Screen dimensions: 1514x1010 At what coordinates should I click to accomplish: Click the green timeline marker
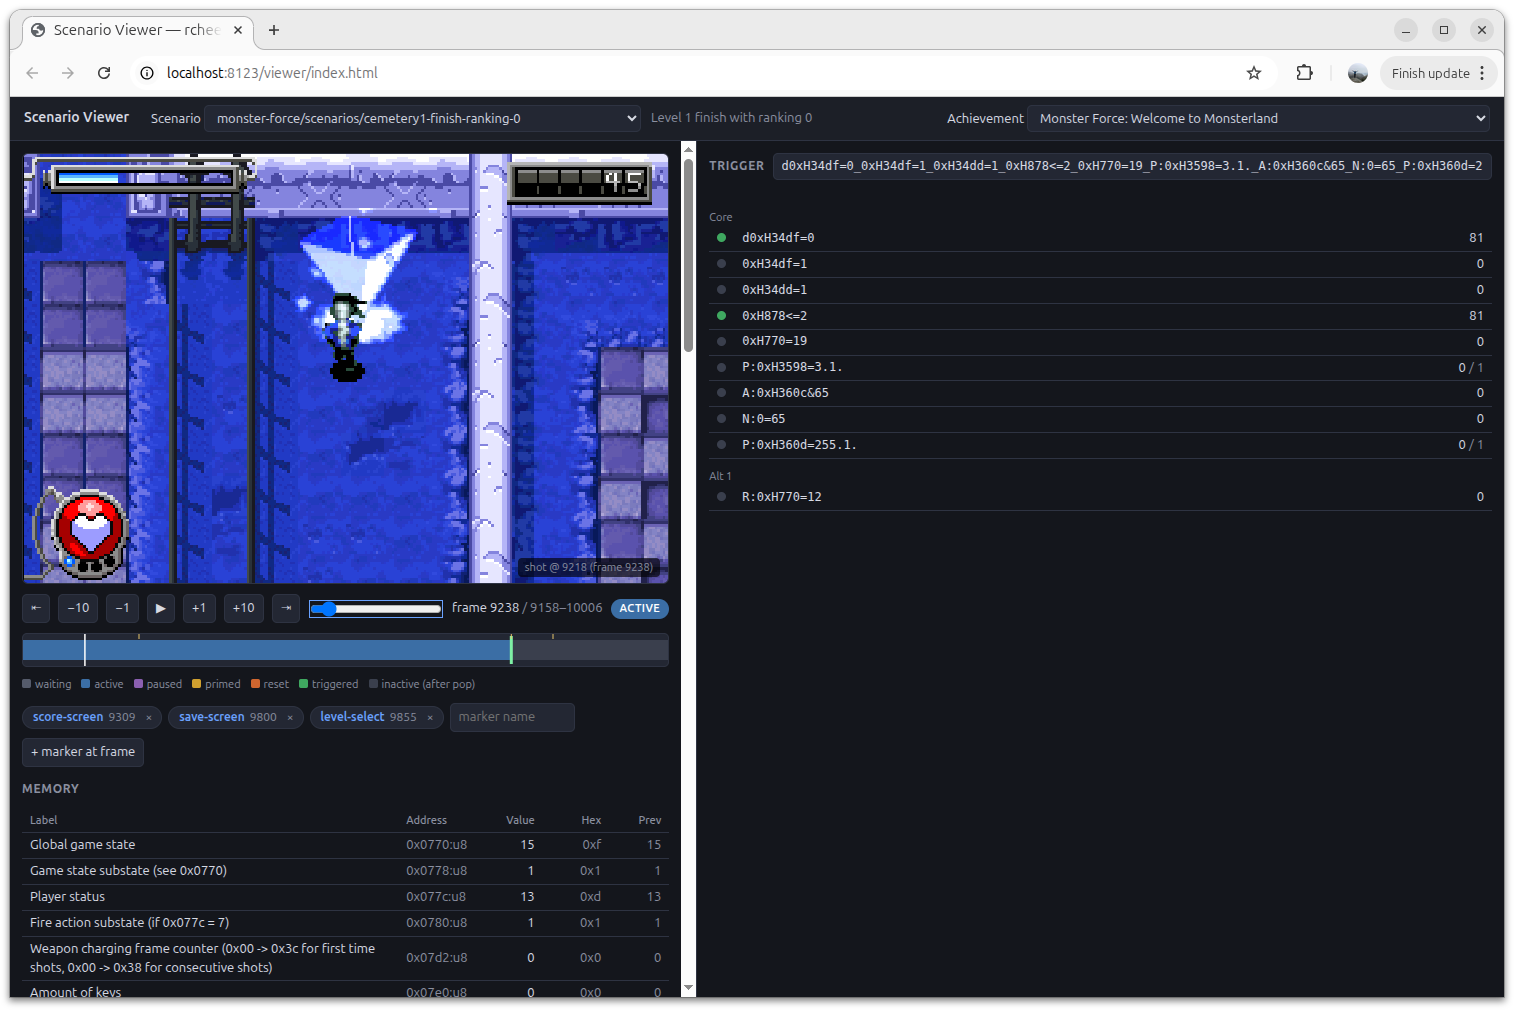[511, 649]
